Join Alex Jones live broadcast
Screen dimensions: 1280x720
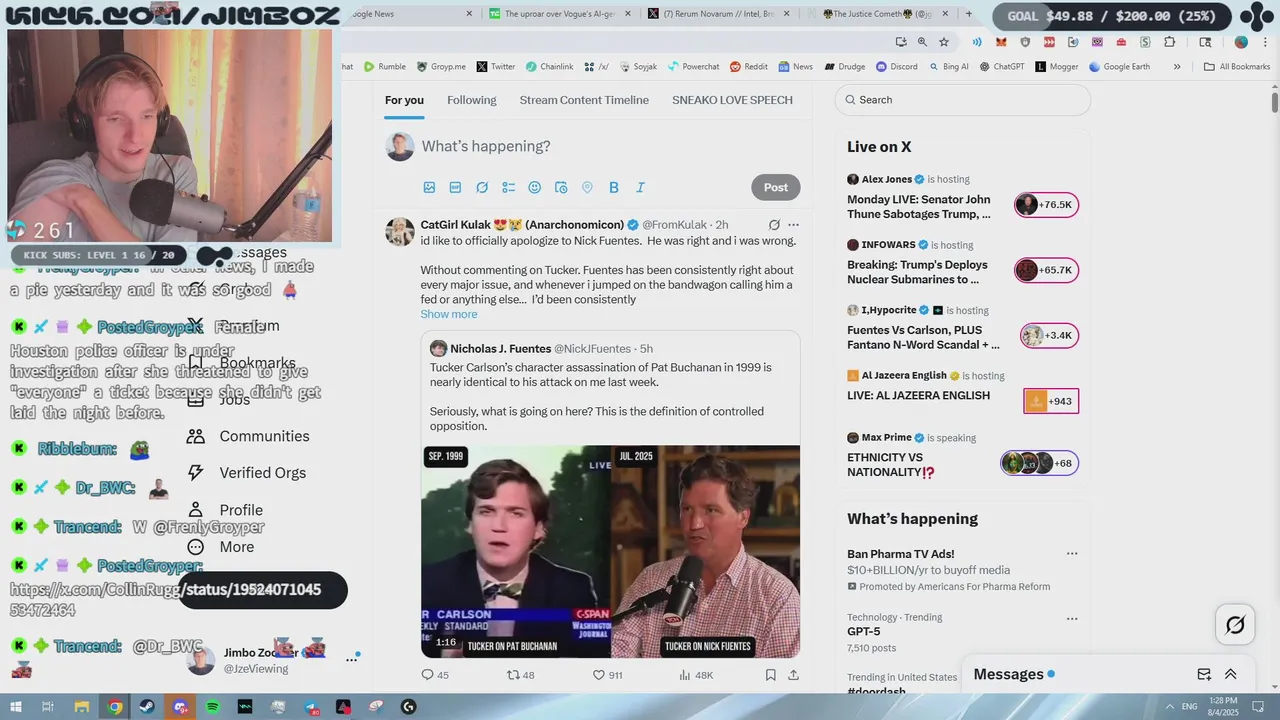coord(962,197)
